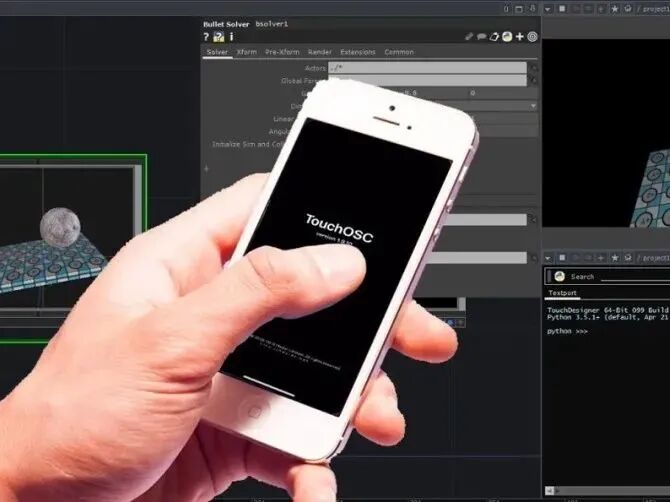This screenshot has height=502, width=670.
Task: Click the small arrow at Textport bottom-left
Action: click(550, 490)
